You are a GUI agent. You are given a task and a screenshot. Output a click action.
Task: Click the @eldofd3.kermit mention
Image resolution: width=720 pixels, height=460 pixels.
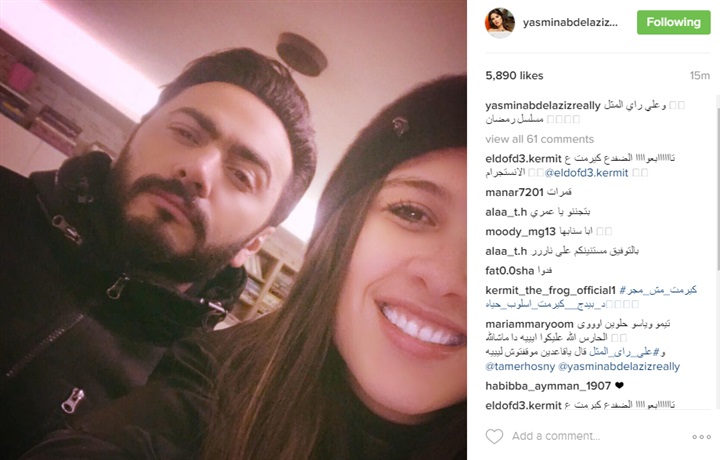coord(586,173)
